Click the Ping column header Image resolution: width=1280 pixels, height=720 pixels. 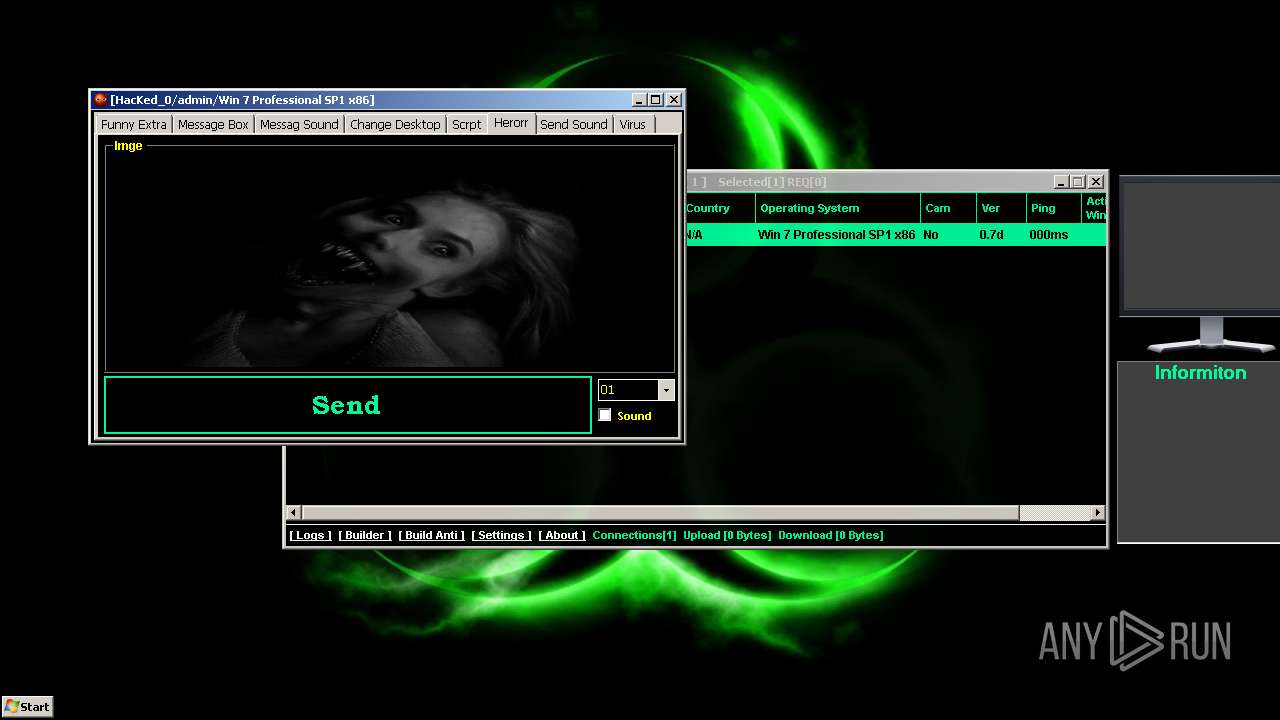(1053, 208)
